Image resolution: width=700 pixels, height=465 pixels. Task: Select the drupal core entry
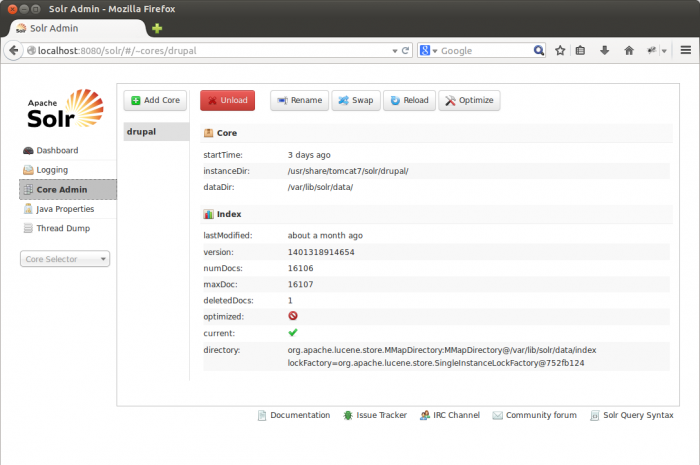156,132
